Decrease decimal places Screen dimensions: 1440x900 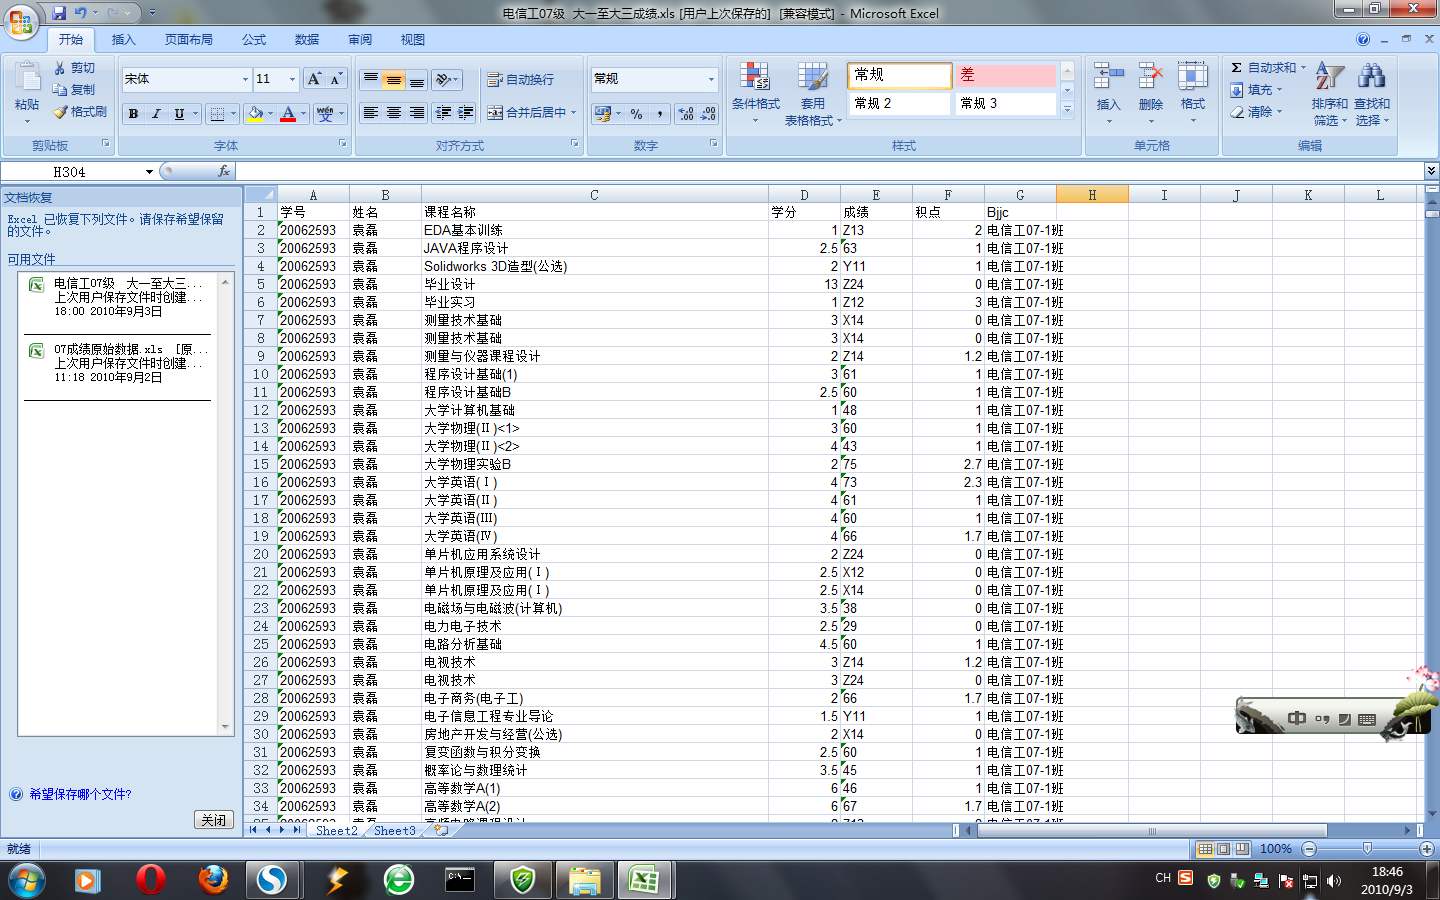(709, 114)
